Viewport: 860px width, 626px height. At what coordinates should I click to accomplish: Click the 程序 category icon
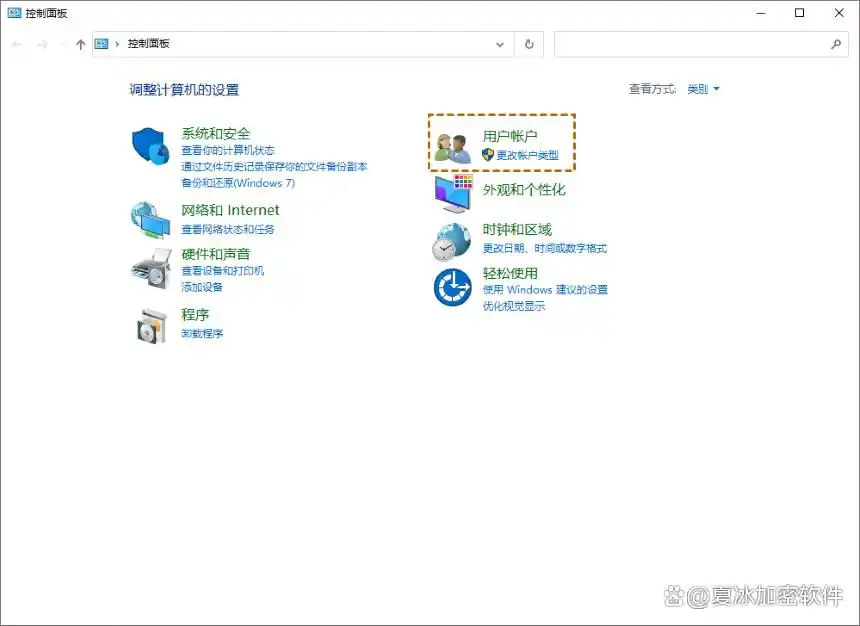pyautogui.click(x=150, y=325)
